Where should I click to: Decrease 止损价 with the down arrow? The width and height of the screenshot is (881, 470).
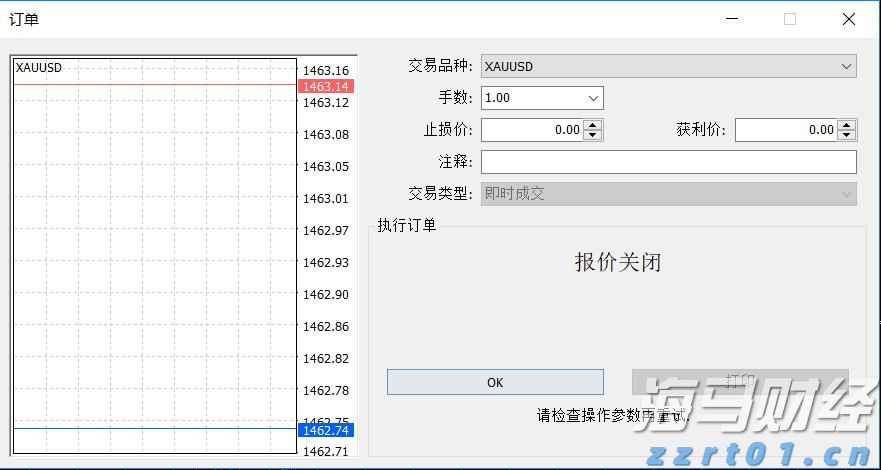(x=593, y=135)
